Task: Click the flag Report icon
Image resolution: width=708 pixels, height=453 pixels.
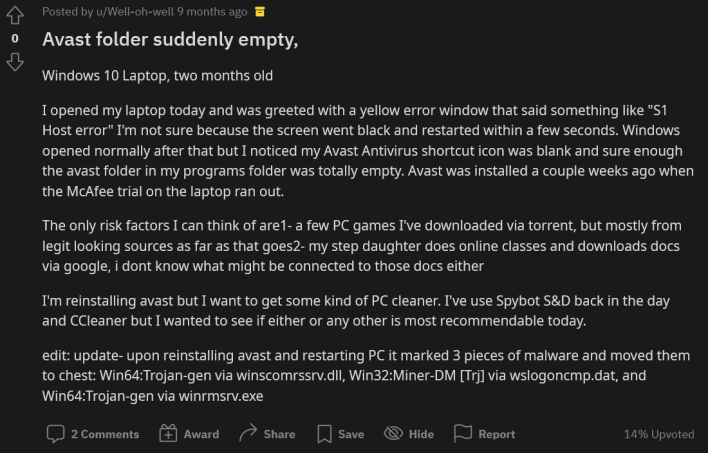Action: (463, 434)
